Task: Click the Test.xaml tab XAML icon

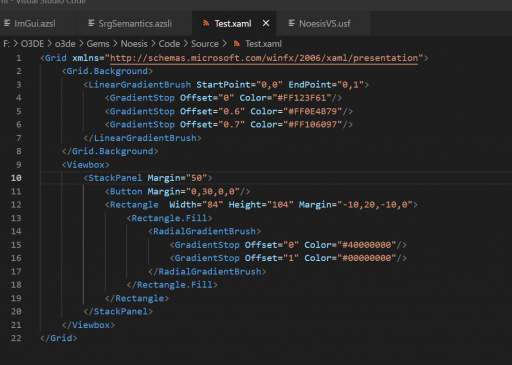Action: (x=206, y=23)
